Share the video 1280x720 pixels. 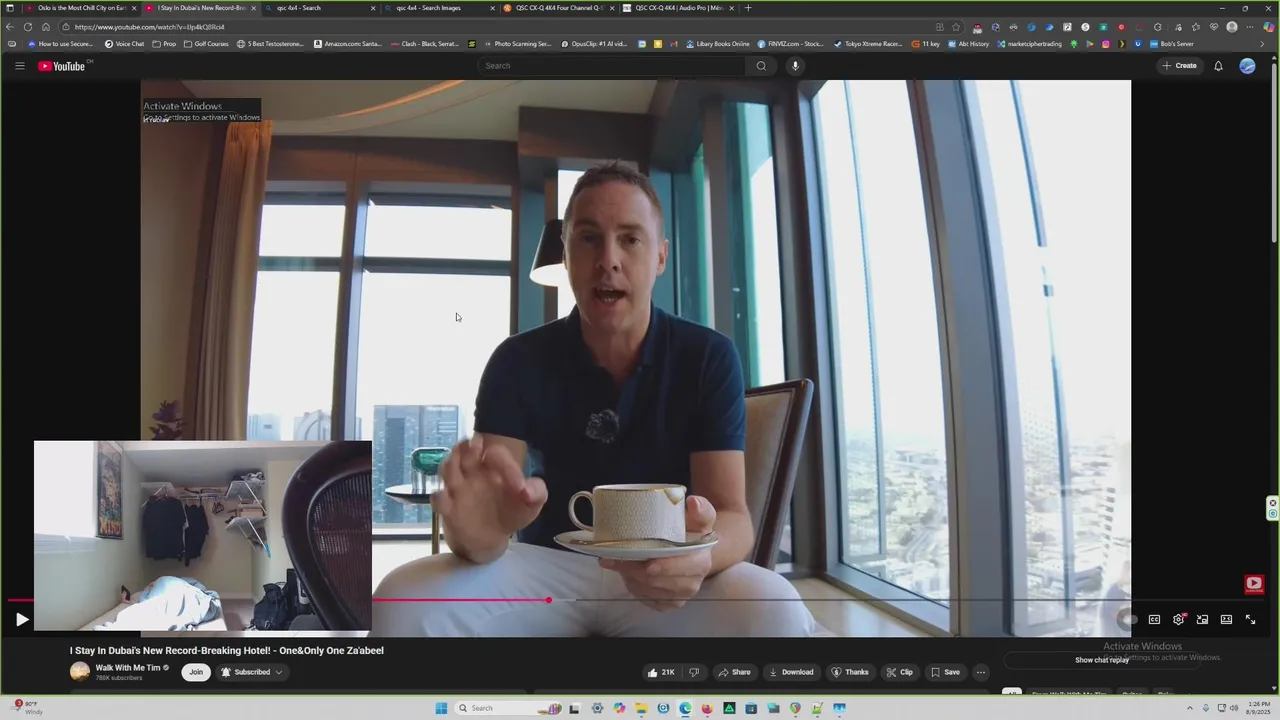tap(734, 672)
